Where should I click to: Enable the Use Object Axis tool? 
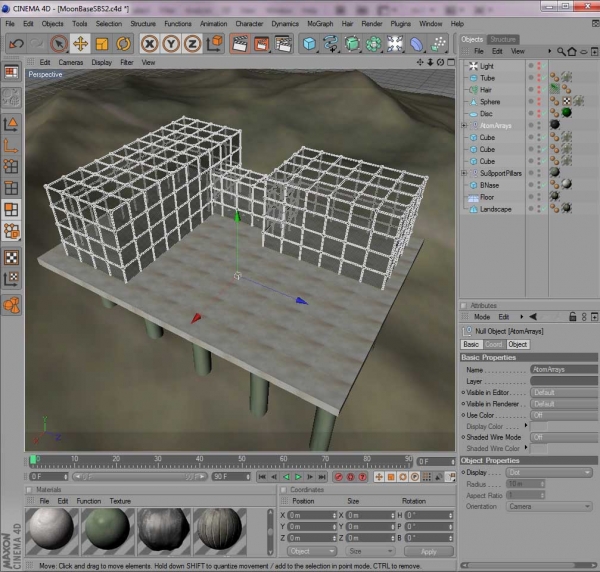pyautogui.click(x=11, y=145)
